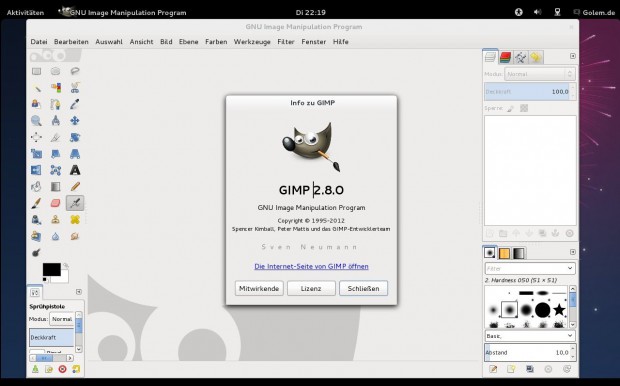The width and height of the screenshot is (620, 386).
Task: Open the Datei menu
Action: pyautogui.click(x=39, y=42)
